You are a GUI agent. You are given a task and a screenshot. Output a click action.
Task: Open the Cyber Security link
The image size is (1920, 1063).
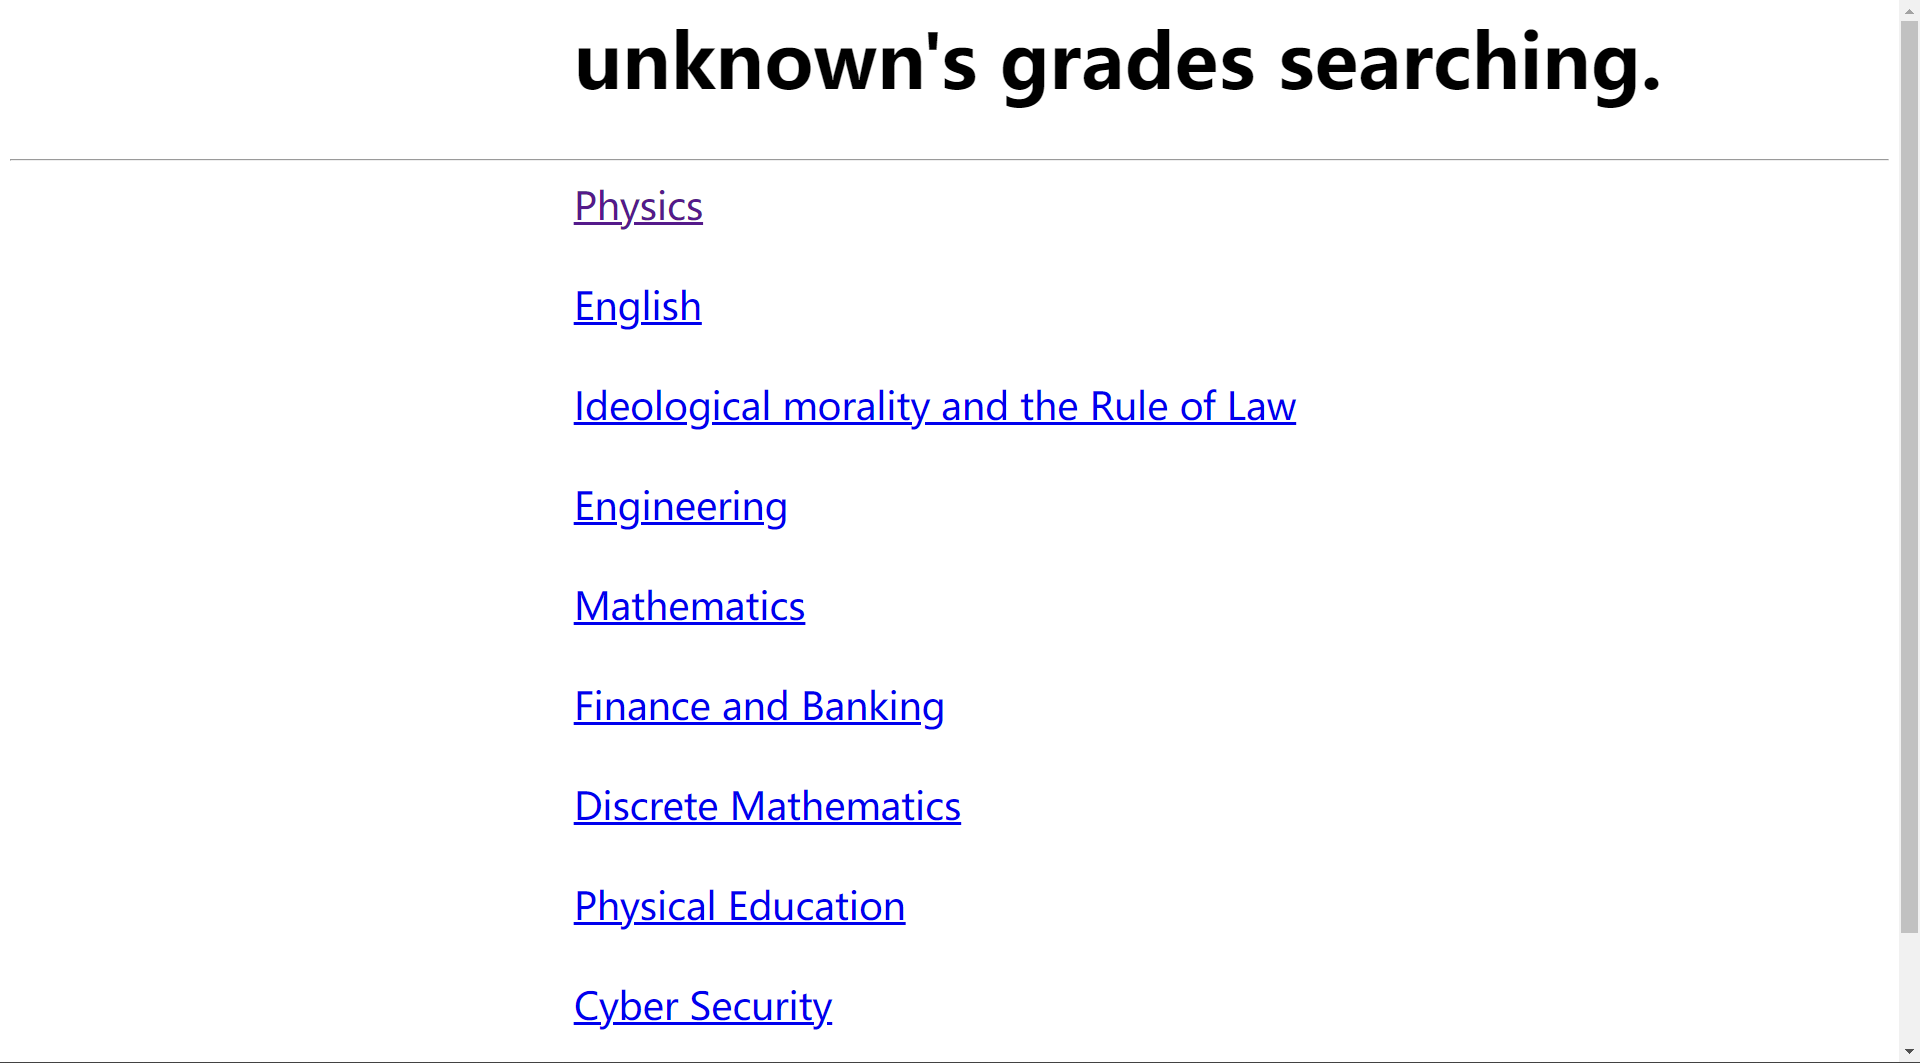pyautogui.click(x=702, y=1007)
